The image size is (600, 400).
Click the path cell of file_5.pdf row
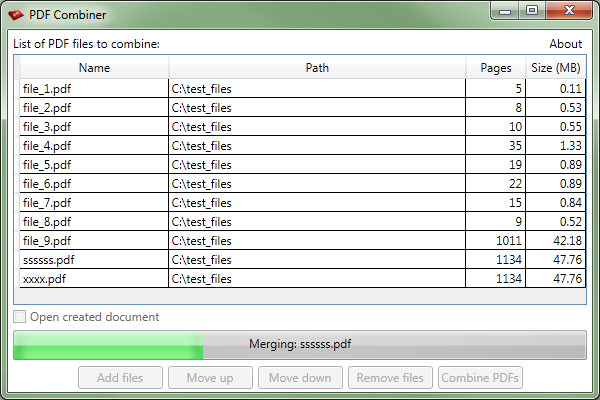click(x=317, y=165)
